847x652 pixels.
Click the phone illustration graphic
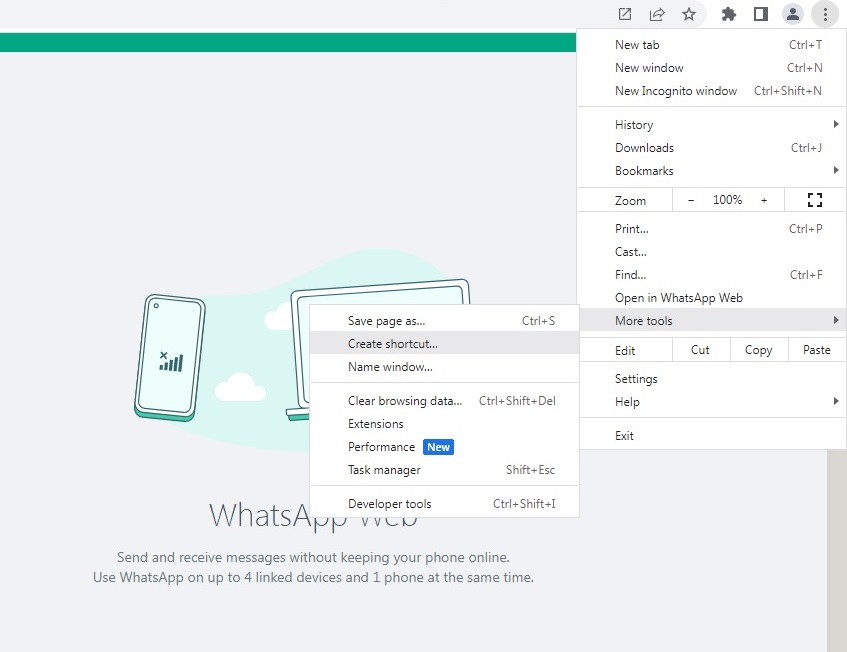pos(170,358)
